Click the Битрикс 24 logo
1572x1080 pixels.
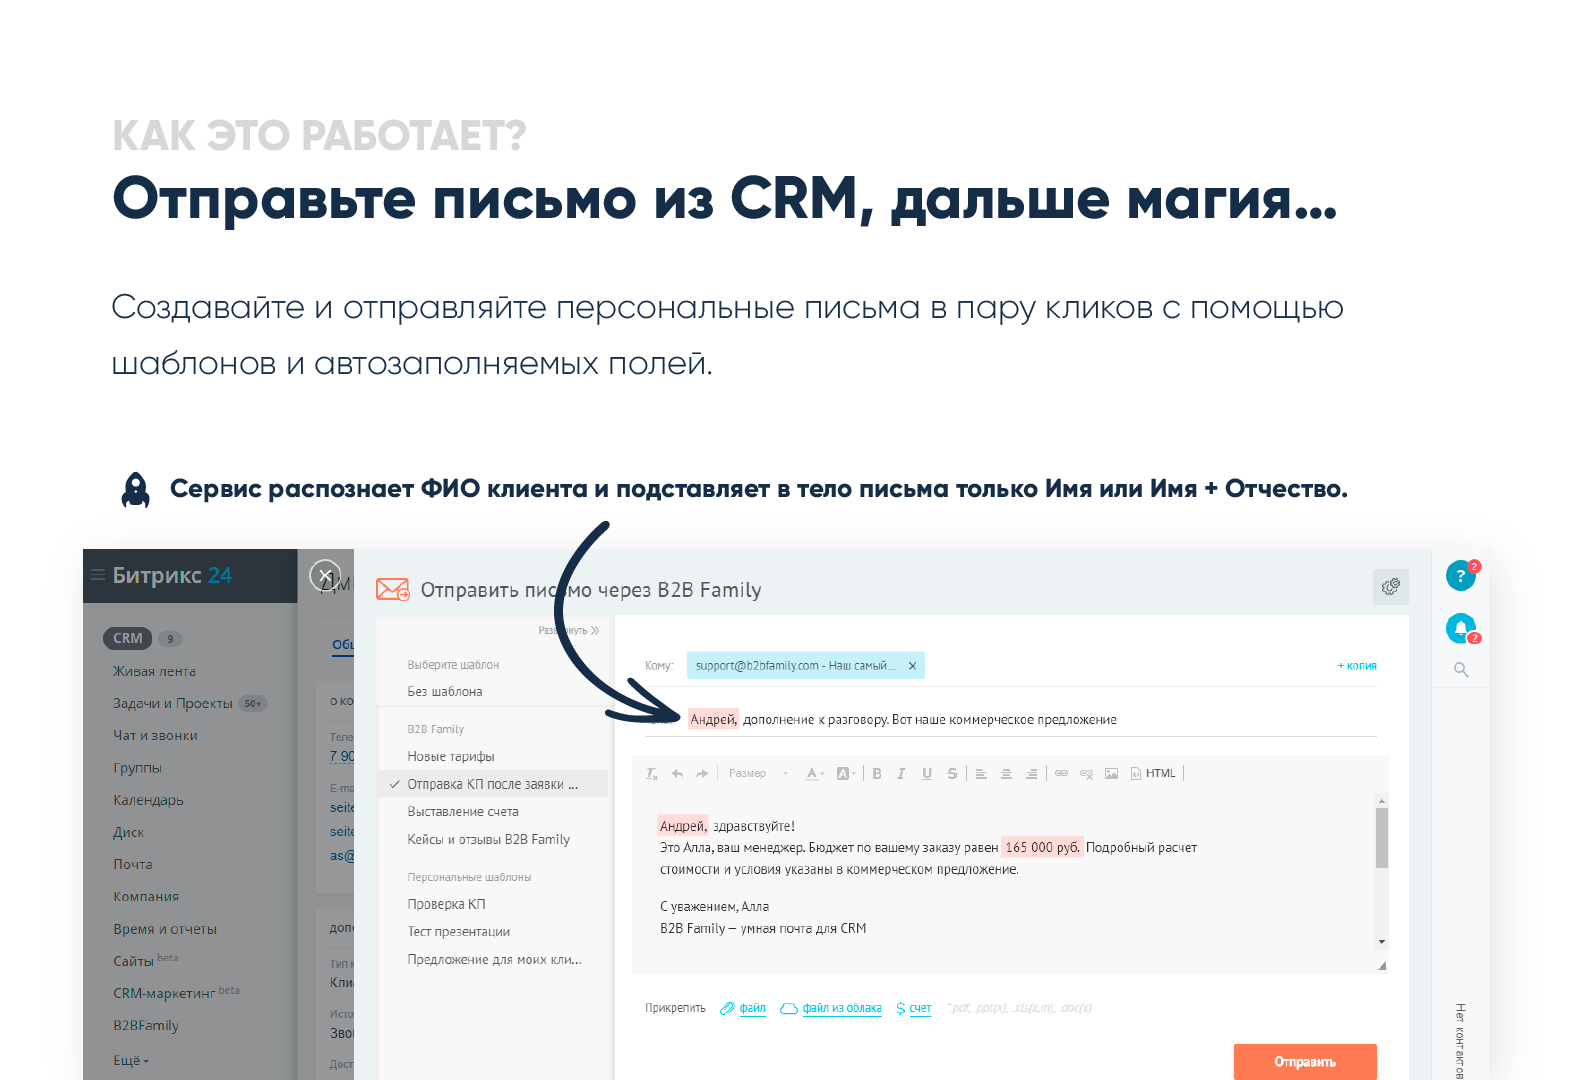(x=172, y=575)
